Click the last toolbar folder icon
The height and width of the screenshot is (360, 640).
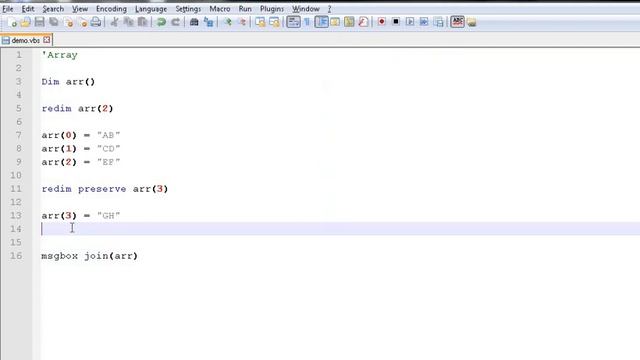point(472,22)
